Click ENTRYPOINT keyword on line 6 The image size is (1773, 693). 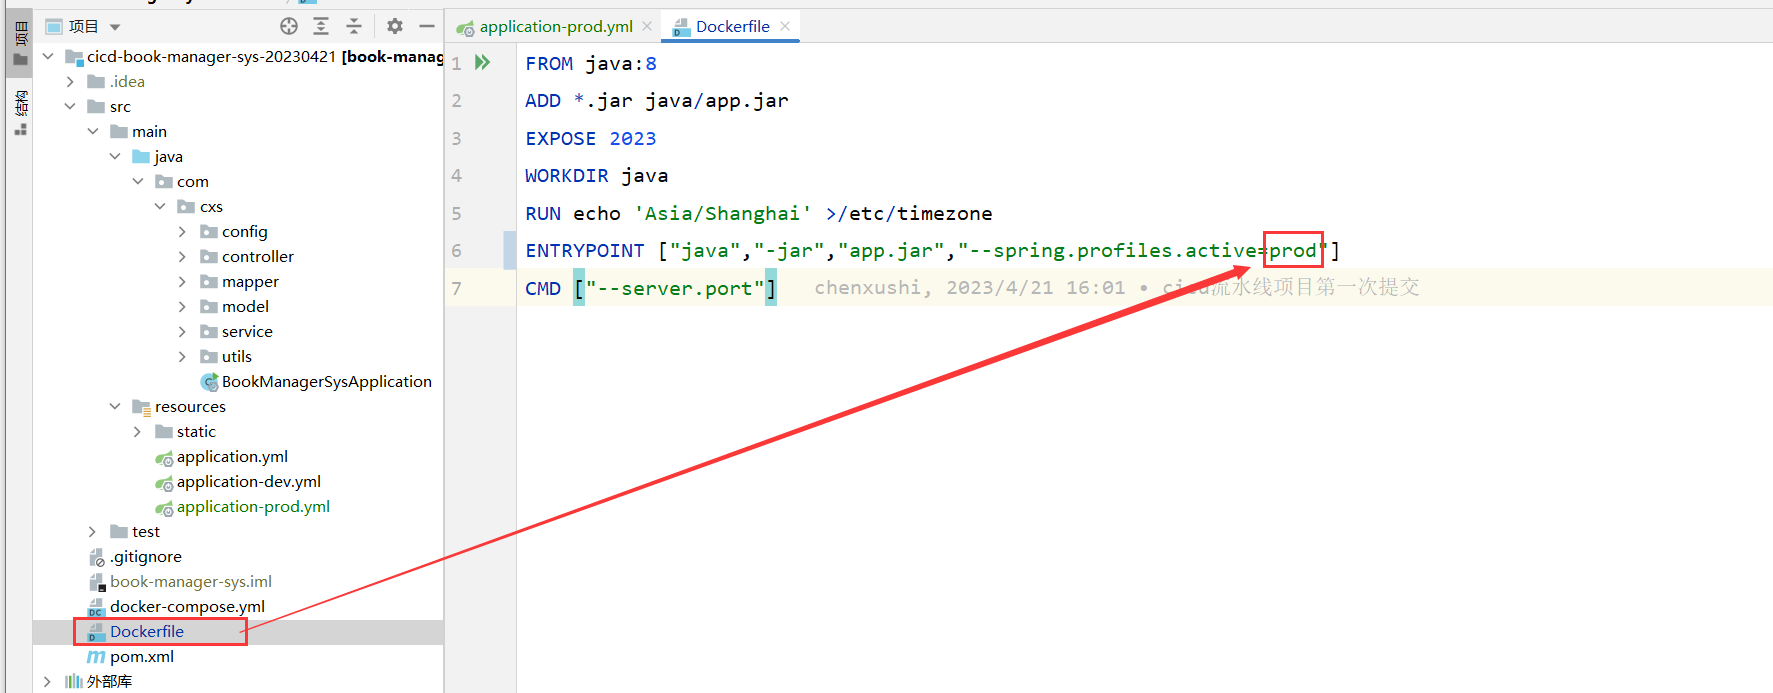pyautogui.click(x=585, y=250)
